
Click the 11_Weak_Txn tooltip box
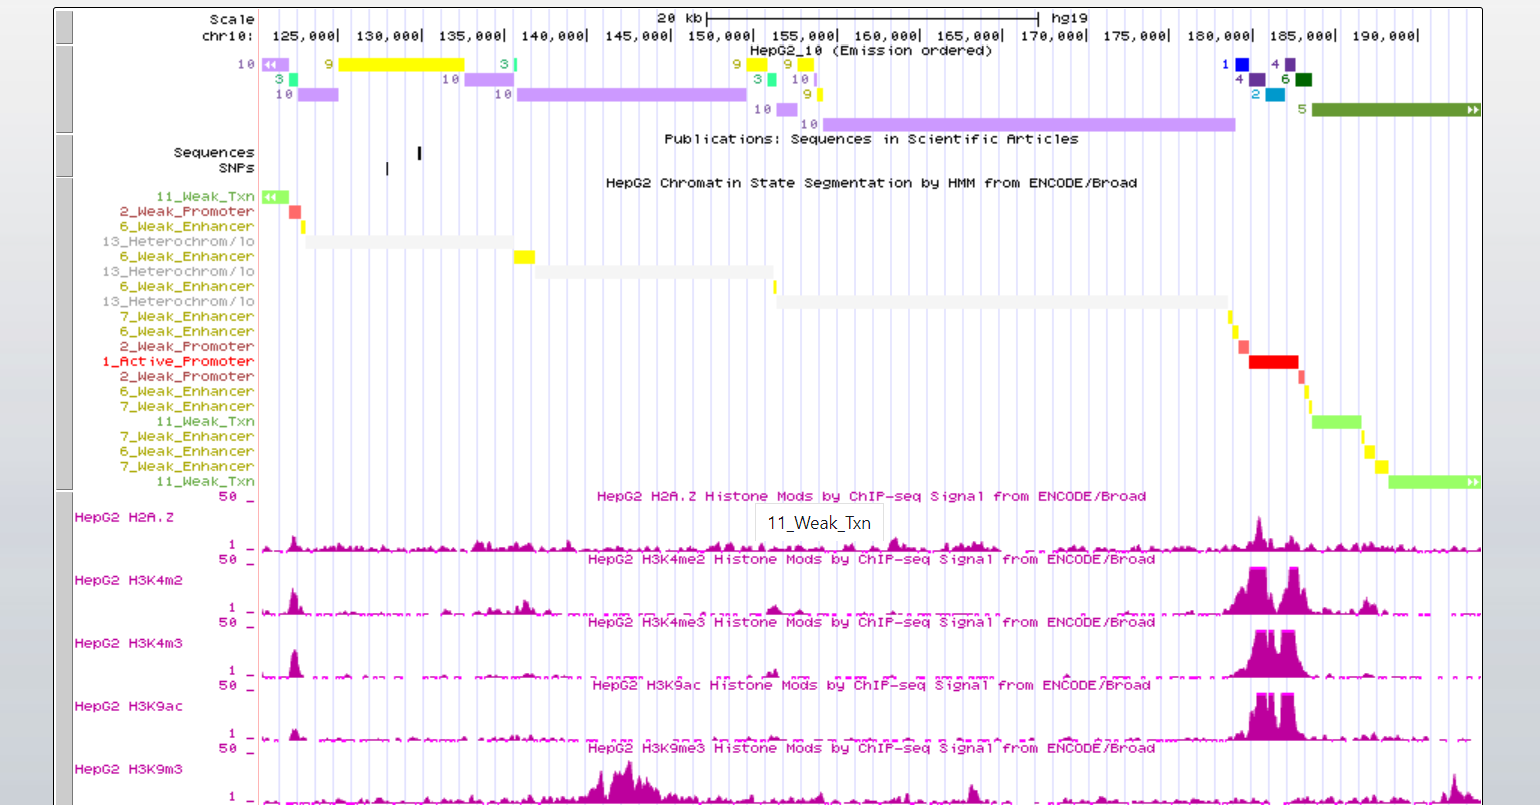(820, 522)
